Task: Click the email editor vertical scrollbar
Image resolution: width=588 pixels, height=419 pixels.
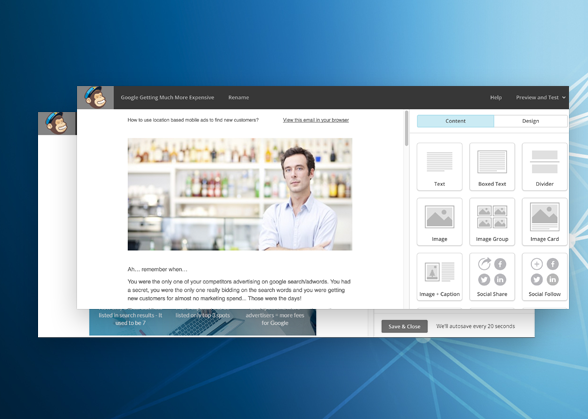Action: [x=406, y=128]
